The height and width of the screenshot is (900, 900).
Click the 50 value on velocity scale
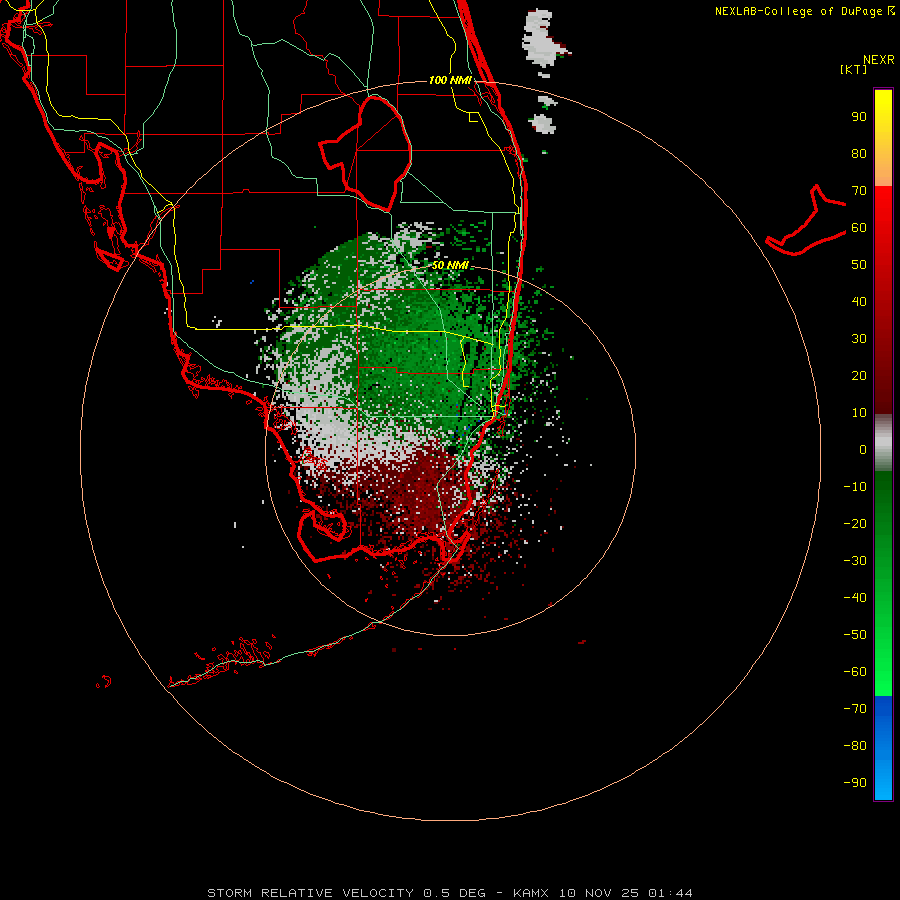[x=859, y=265]
